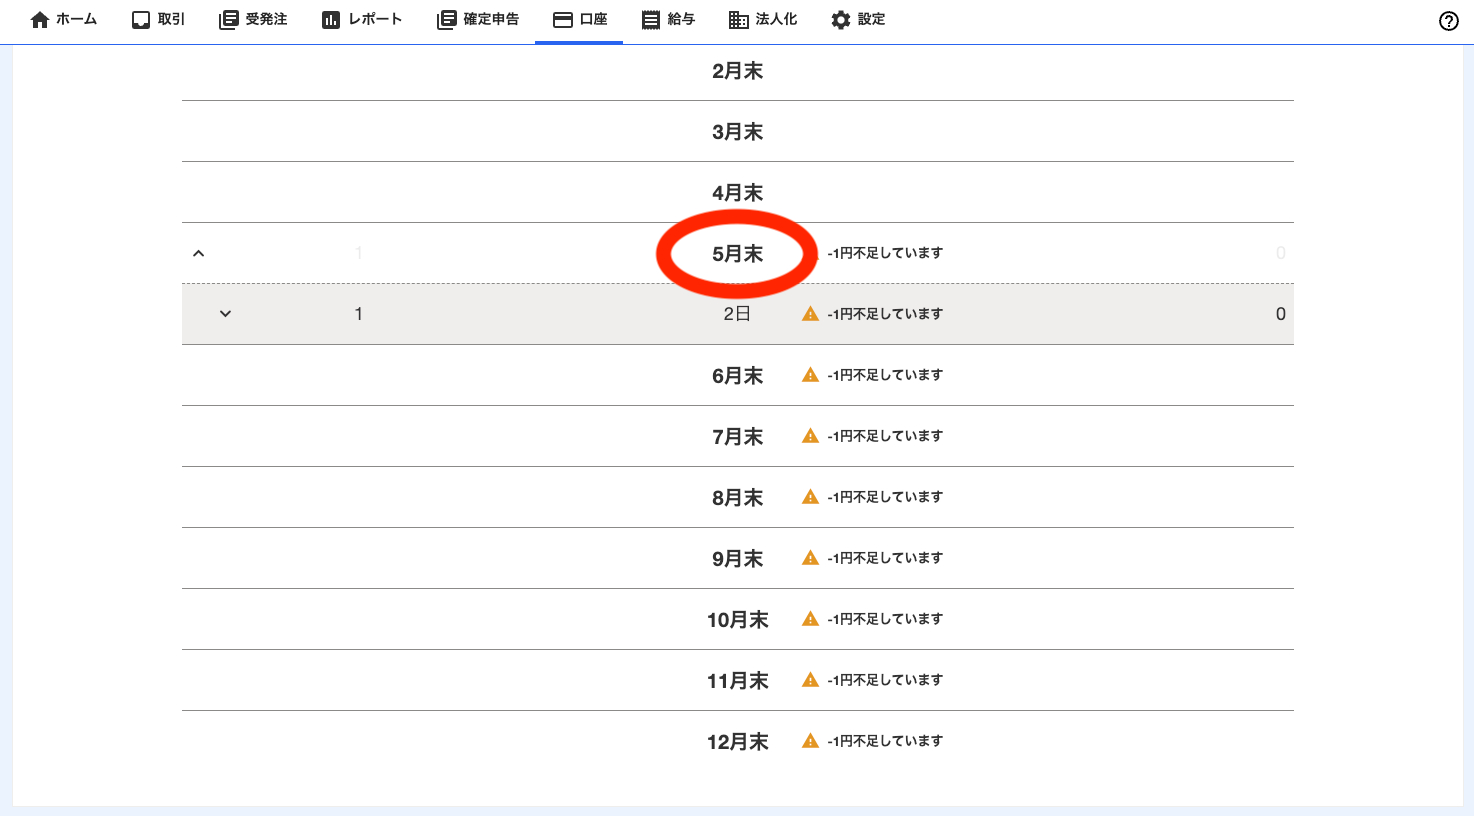Open the 口座 accounts tab
Screen dimensions: 1474x816
pos(580,20)
